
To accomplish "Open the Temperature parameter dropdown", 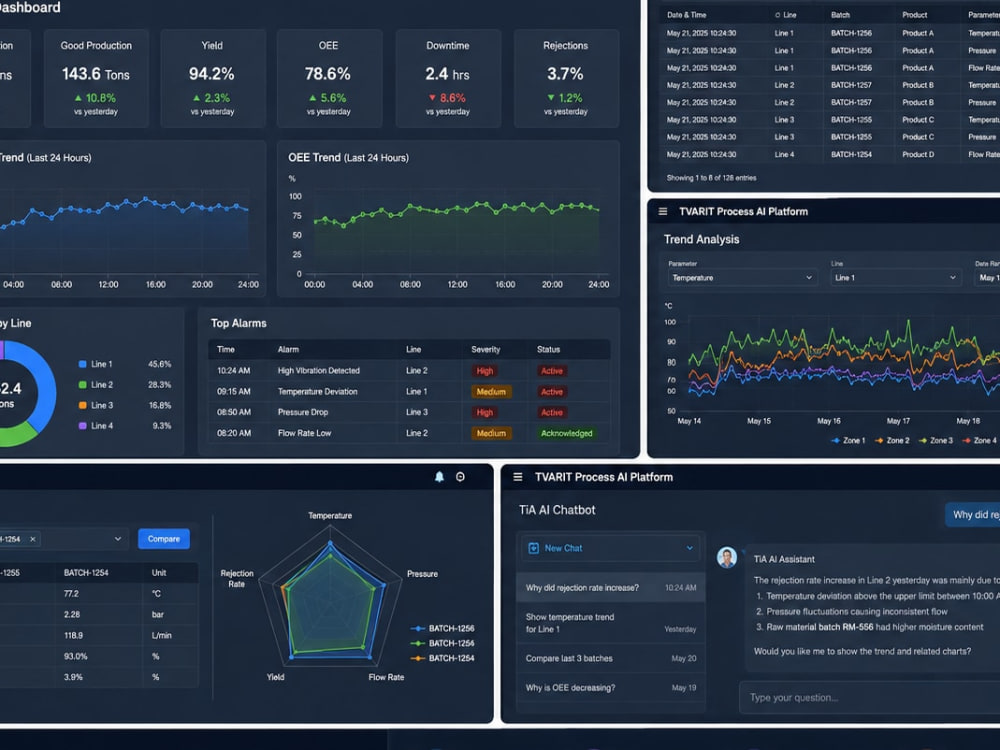I will click(x=742, y=277).
